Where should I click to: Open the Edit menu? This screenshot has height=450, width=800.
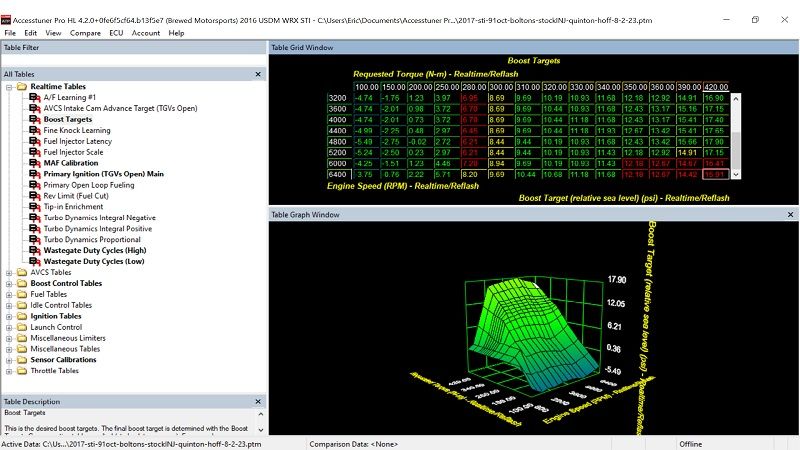(31, 33)
